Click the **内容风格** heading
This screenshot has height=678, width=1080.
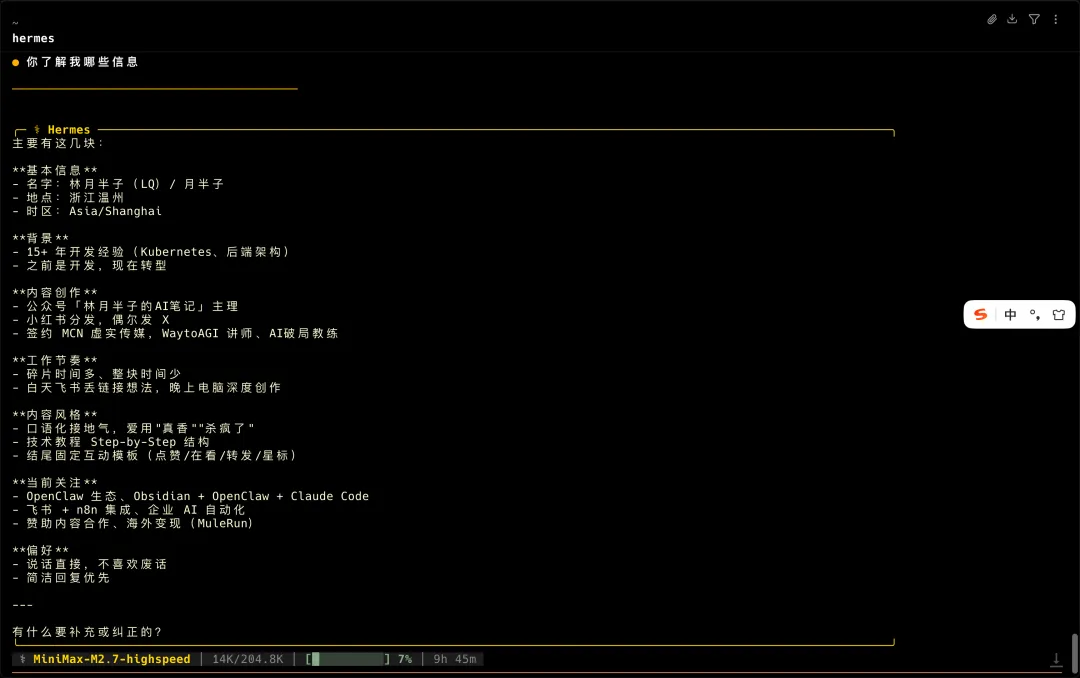click(x=54, y=415)
